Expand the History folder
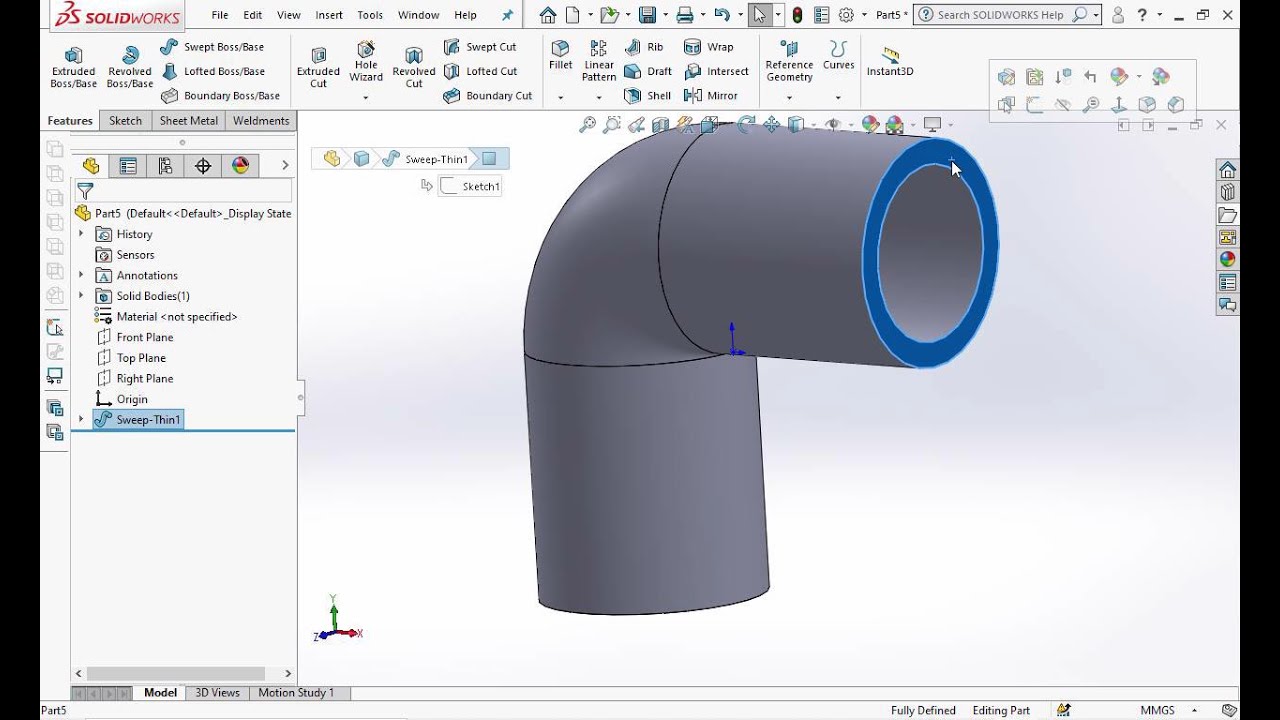The width and height of the screenshot is (1280, 720). 81,234
